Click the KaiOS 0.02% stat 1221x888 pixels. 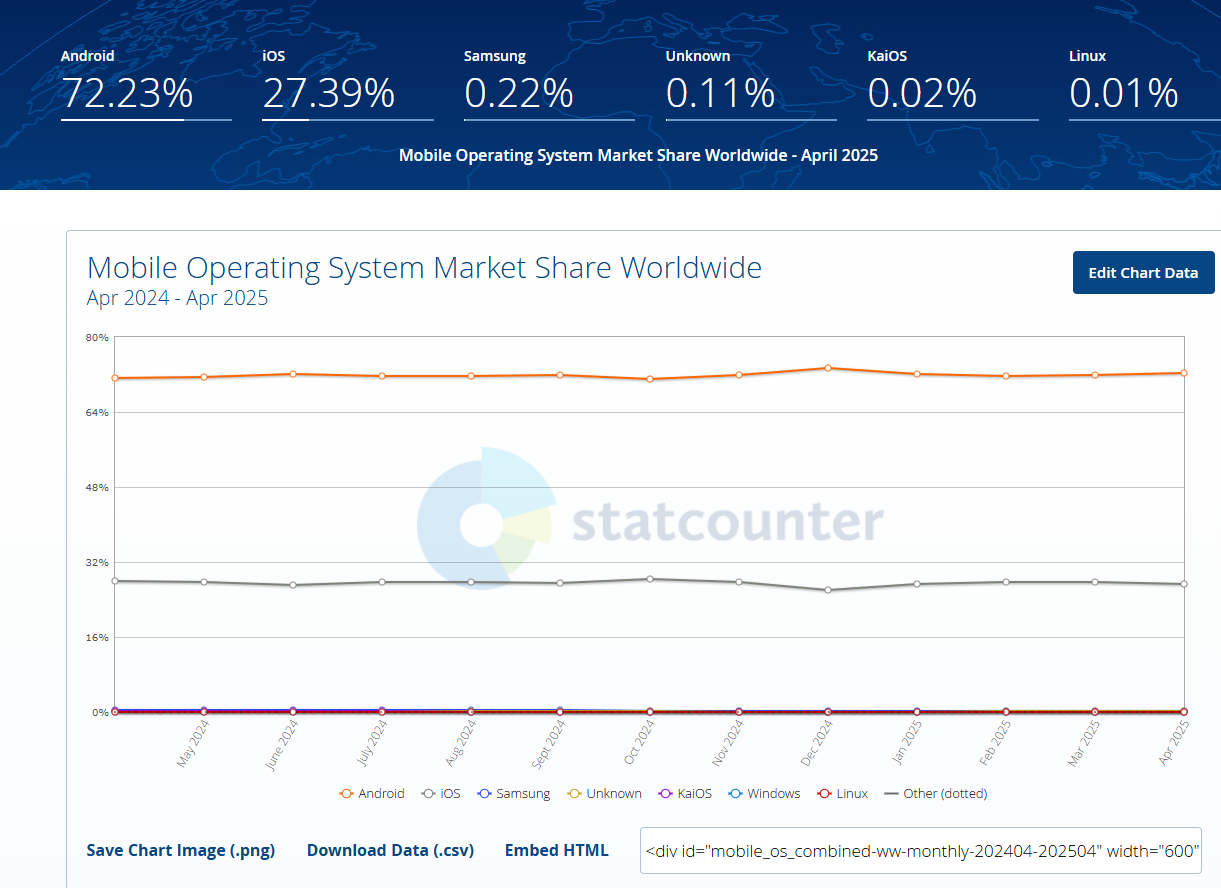coord(953,84)
